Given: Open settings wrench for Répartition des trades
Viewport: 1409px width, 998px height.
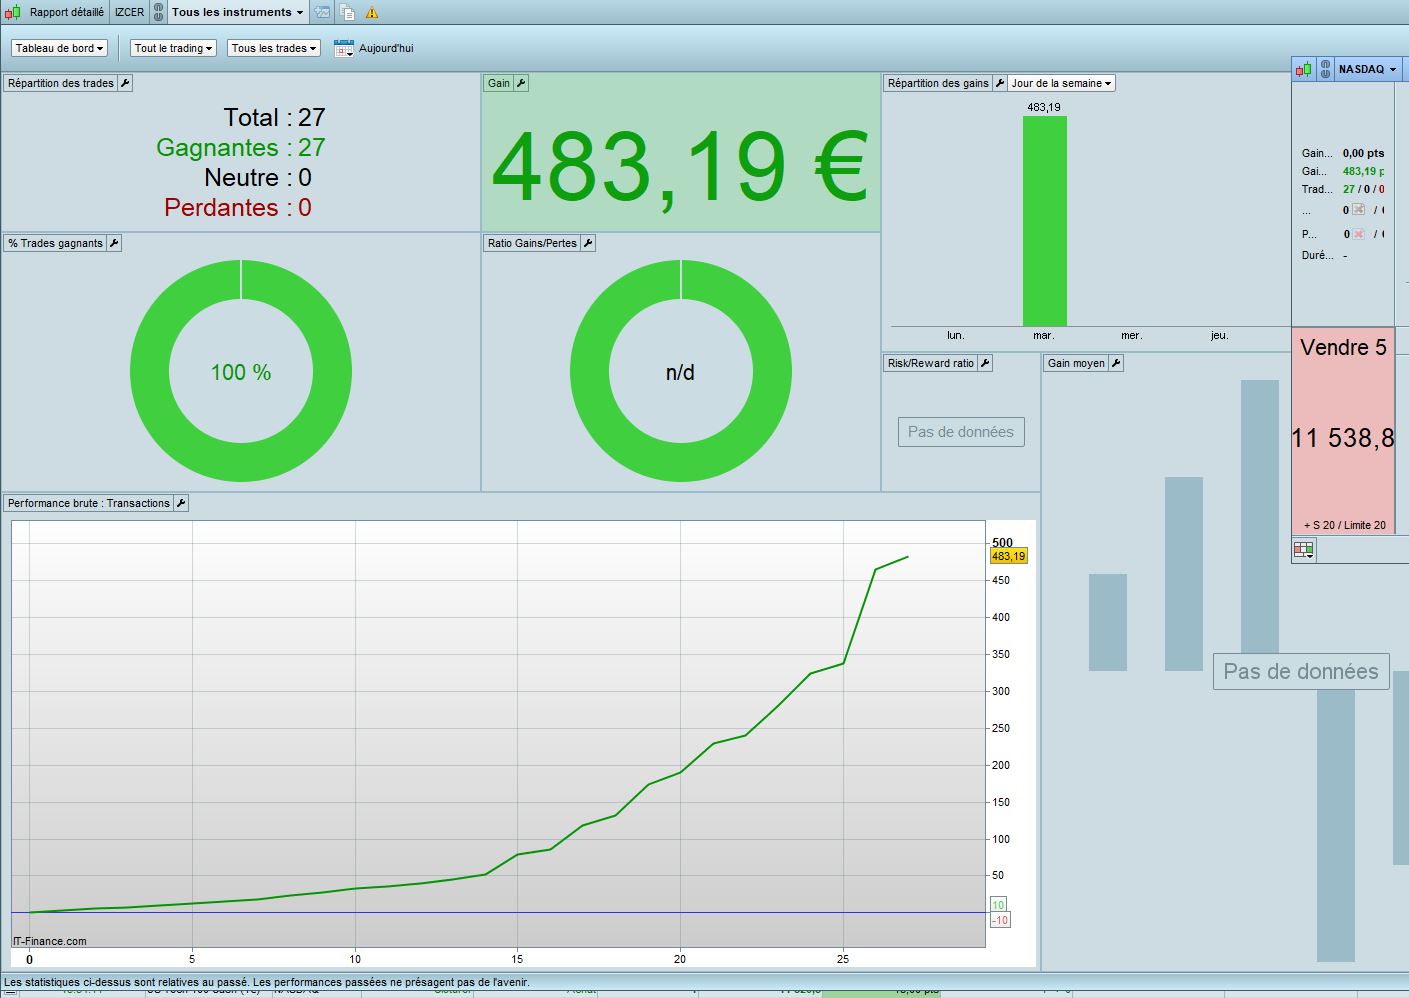Looking at the screenshot, I should point(125,83).
